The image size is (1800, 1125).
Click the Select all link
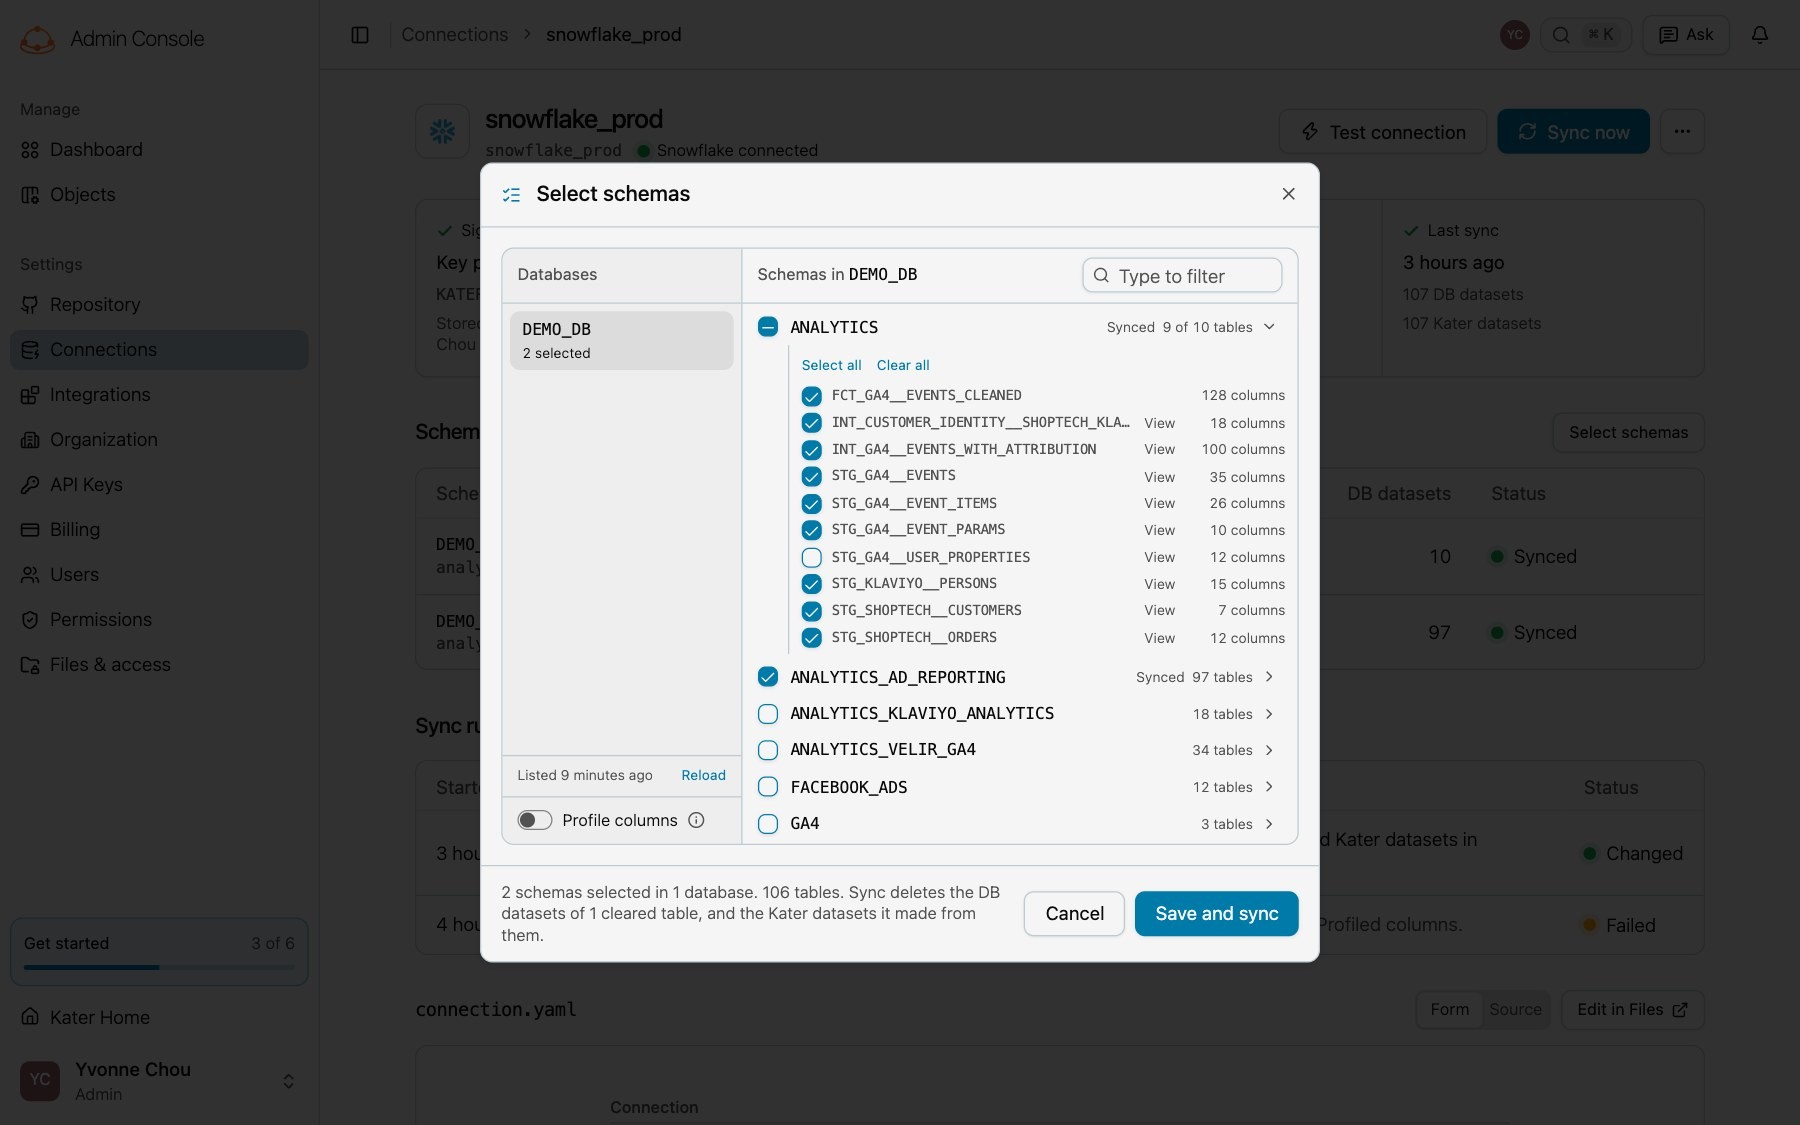(x=831, y=365)
